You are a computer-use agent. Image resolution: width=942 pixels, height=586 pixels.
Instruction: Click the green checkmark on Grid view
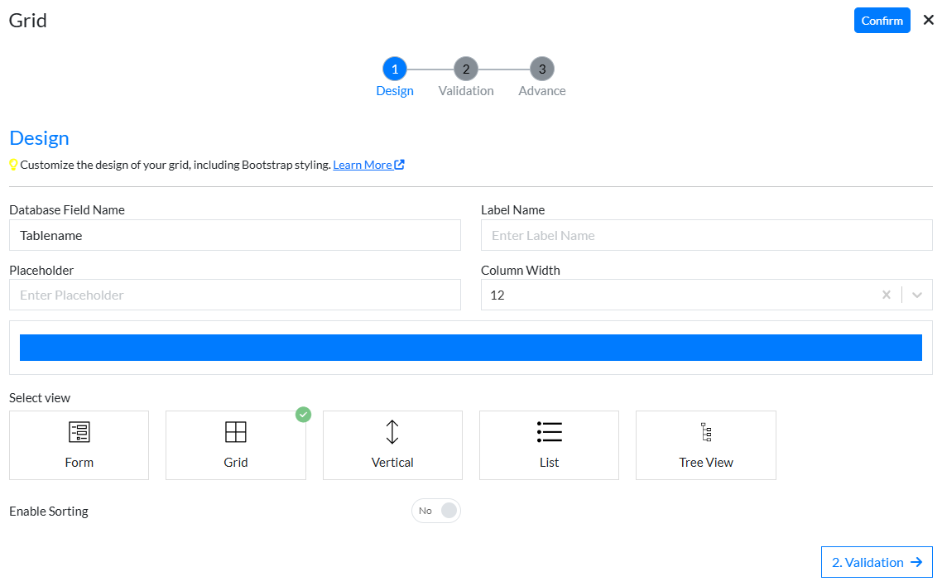(303, 414)
